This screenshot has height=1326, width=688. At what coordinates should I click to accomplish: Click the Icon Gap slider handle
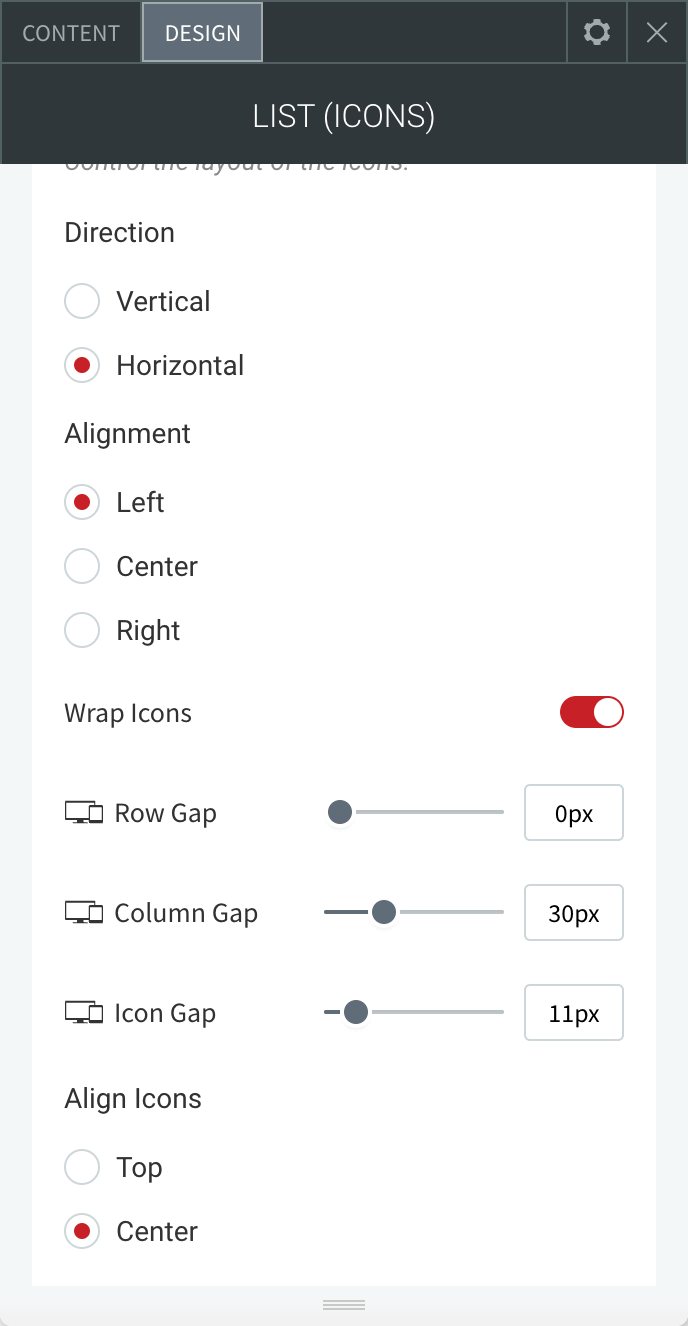point(356,1012)
